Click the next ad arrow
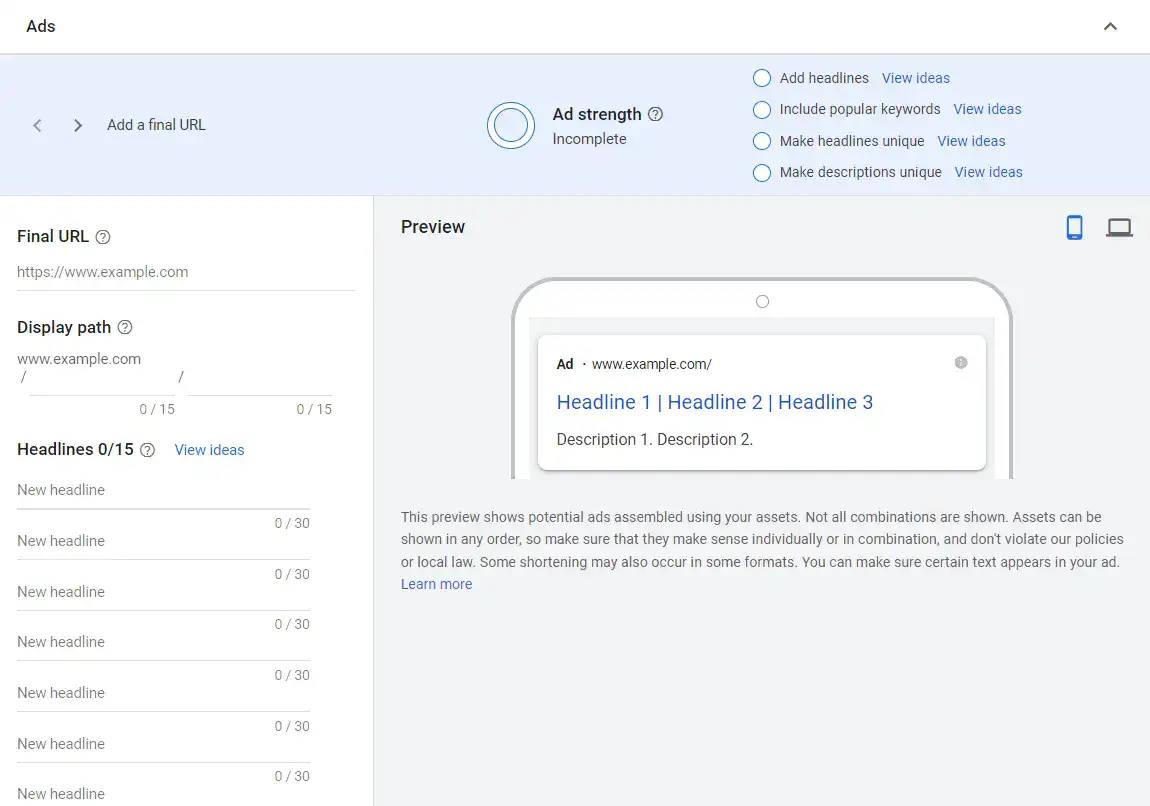This screenshot has width=1150, height=806. coord(77,125)
